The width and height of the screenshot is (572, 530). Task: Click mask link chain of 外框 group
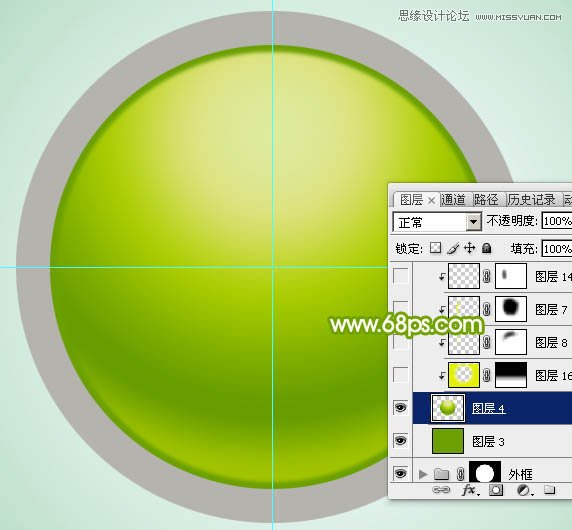tap(460, 474)
